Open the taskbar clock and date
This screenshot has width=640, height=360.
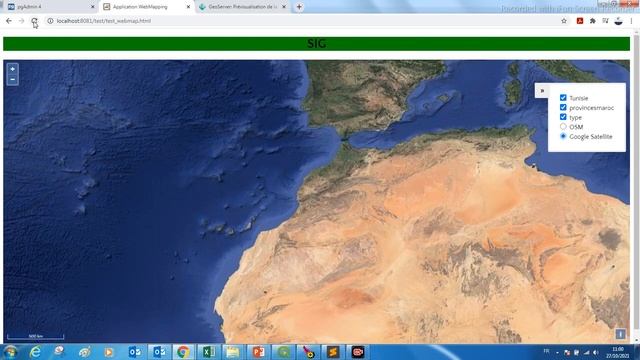(618, 352)
